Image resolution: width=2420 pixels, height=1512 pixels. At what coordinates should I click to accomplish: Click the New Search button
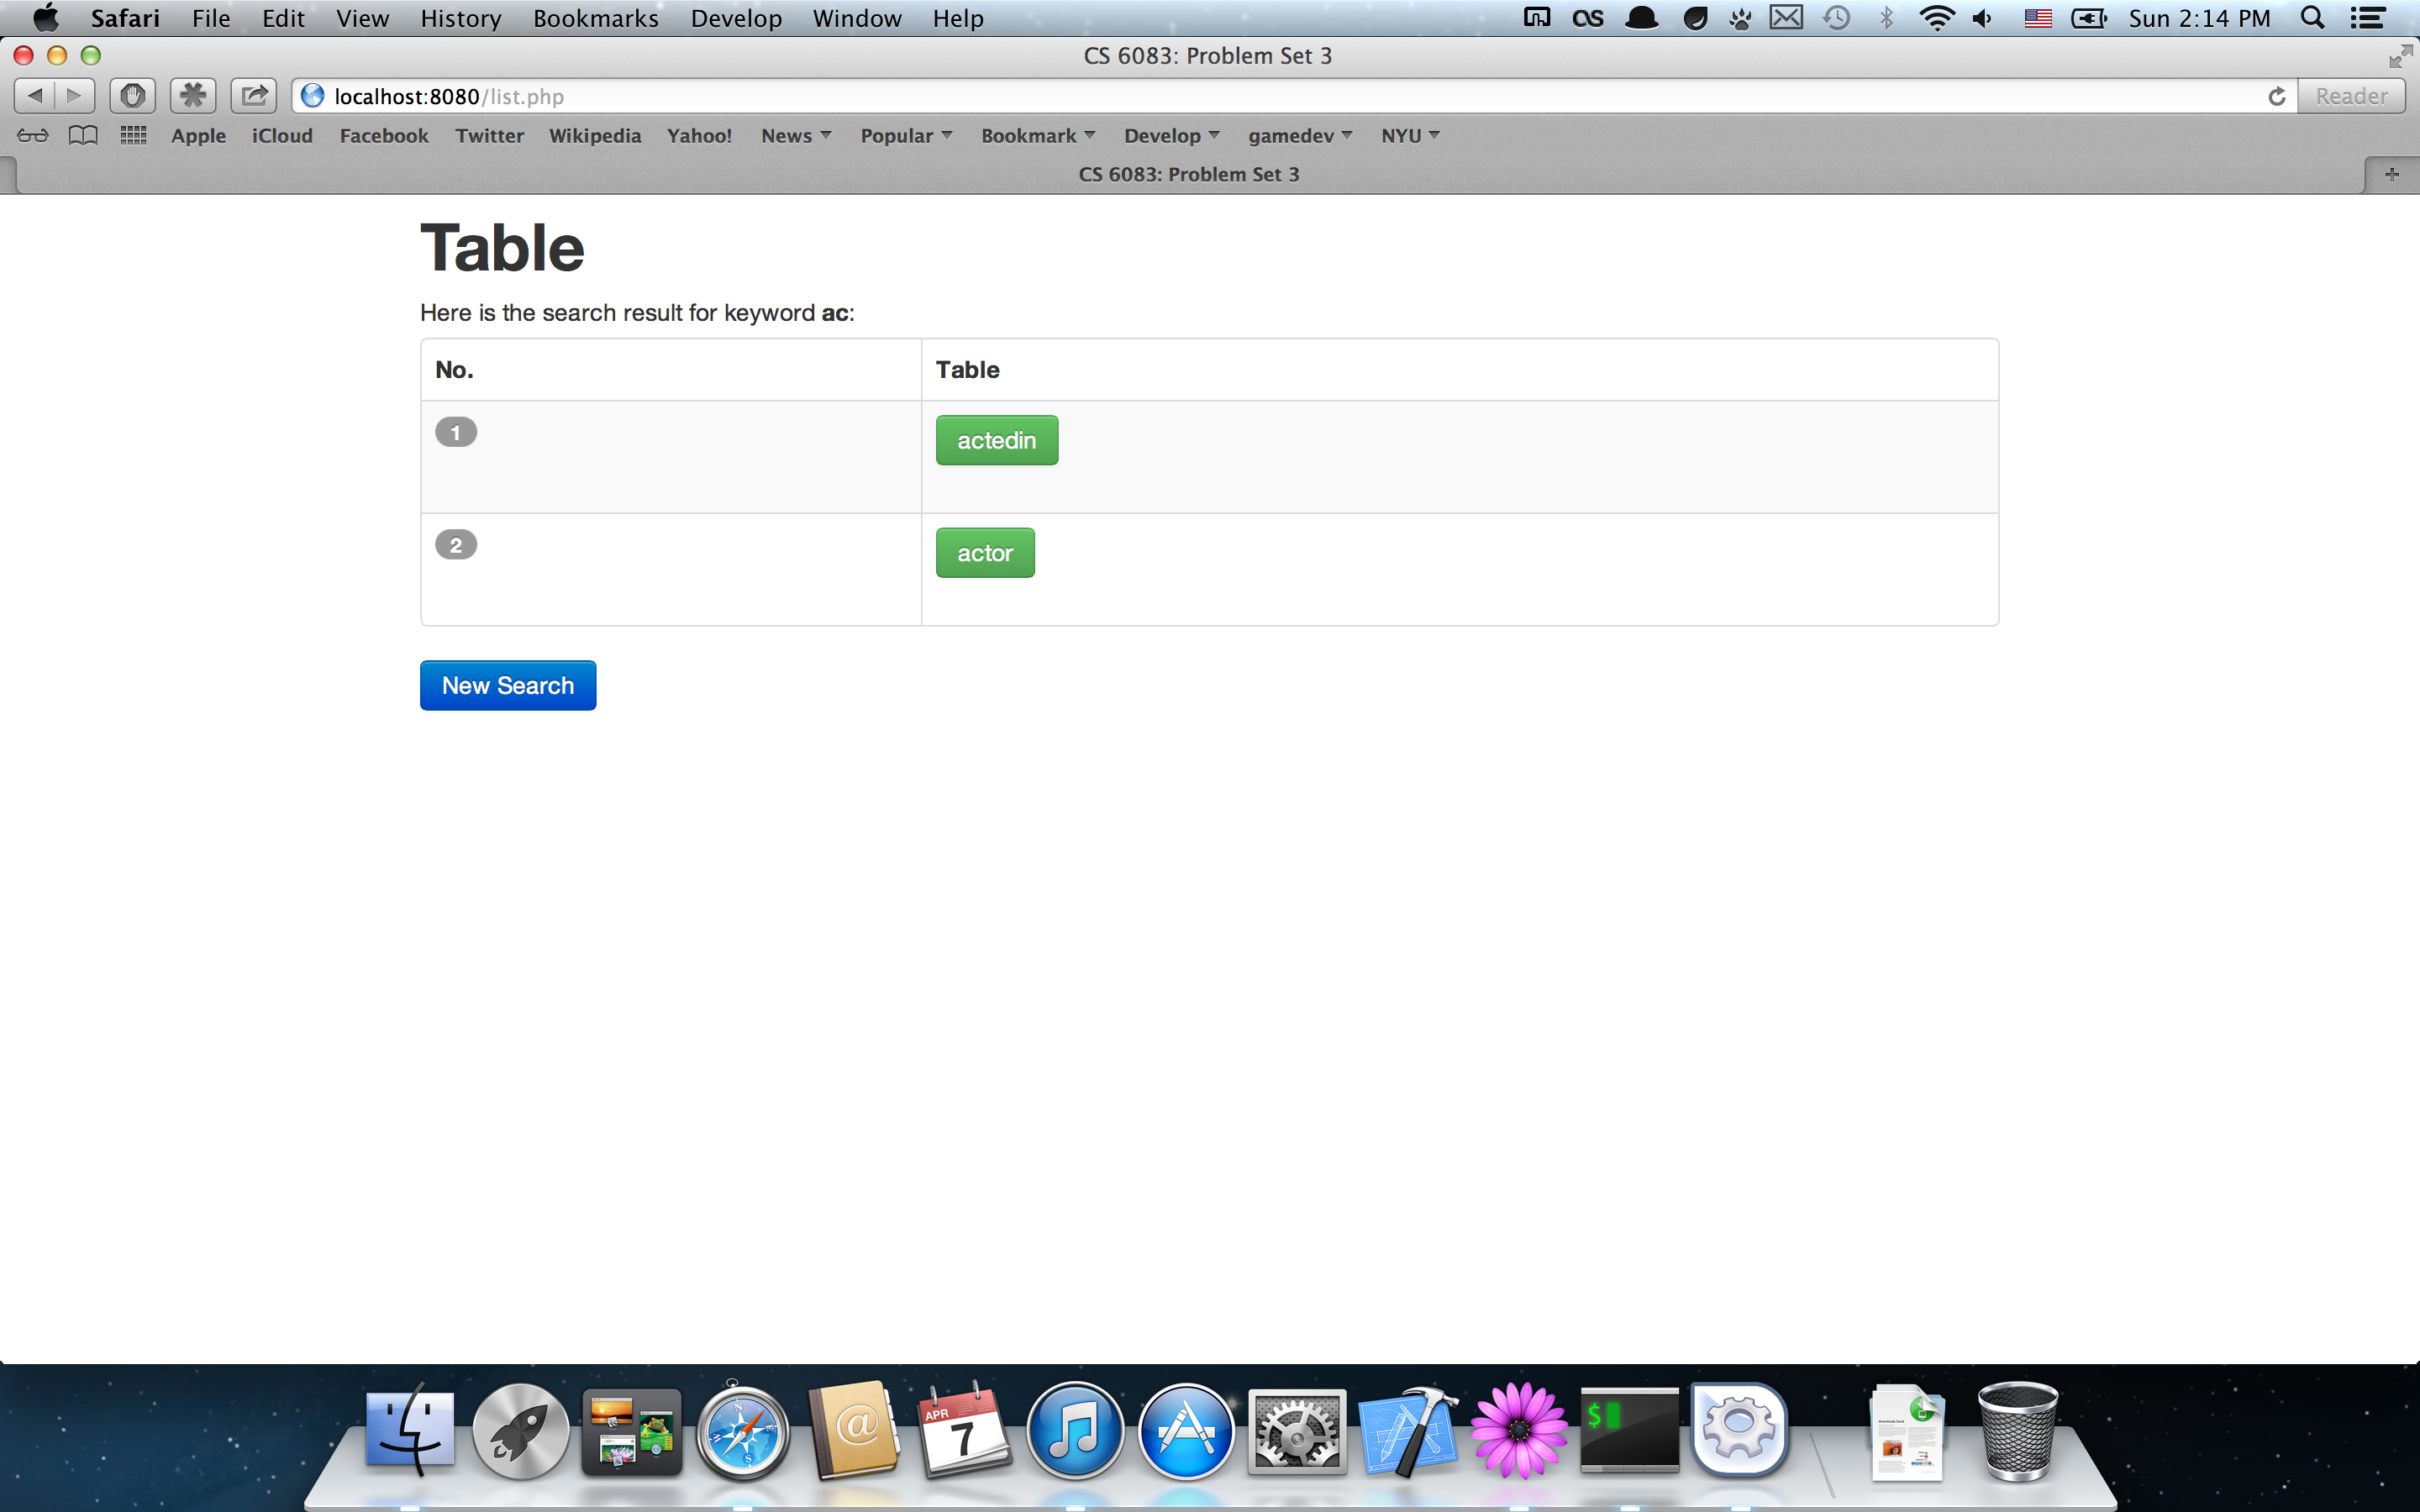coord(508,685)
